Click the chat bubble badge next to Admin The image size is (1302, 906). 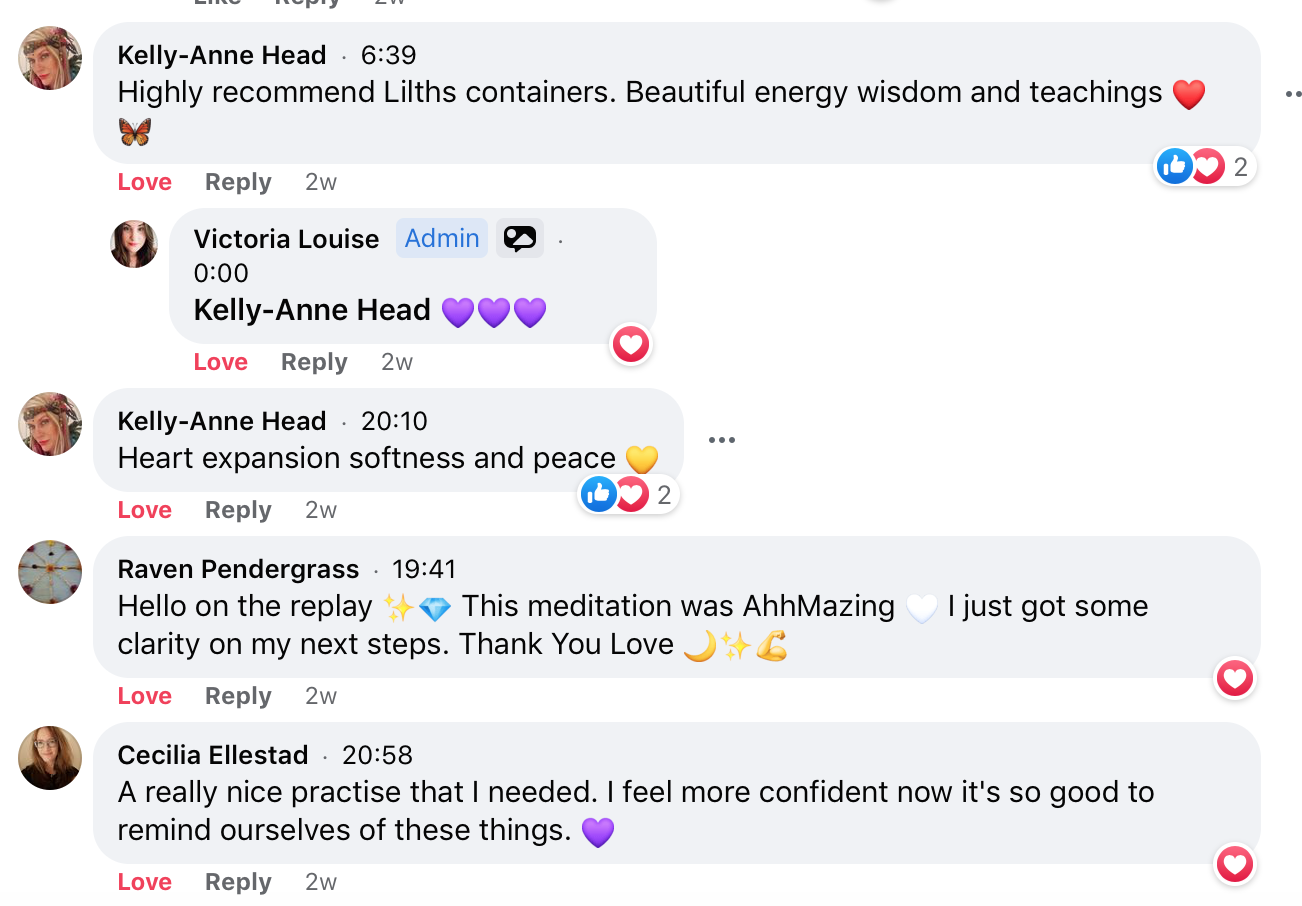pyautogui.click(x=520, y=239)
